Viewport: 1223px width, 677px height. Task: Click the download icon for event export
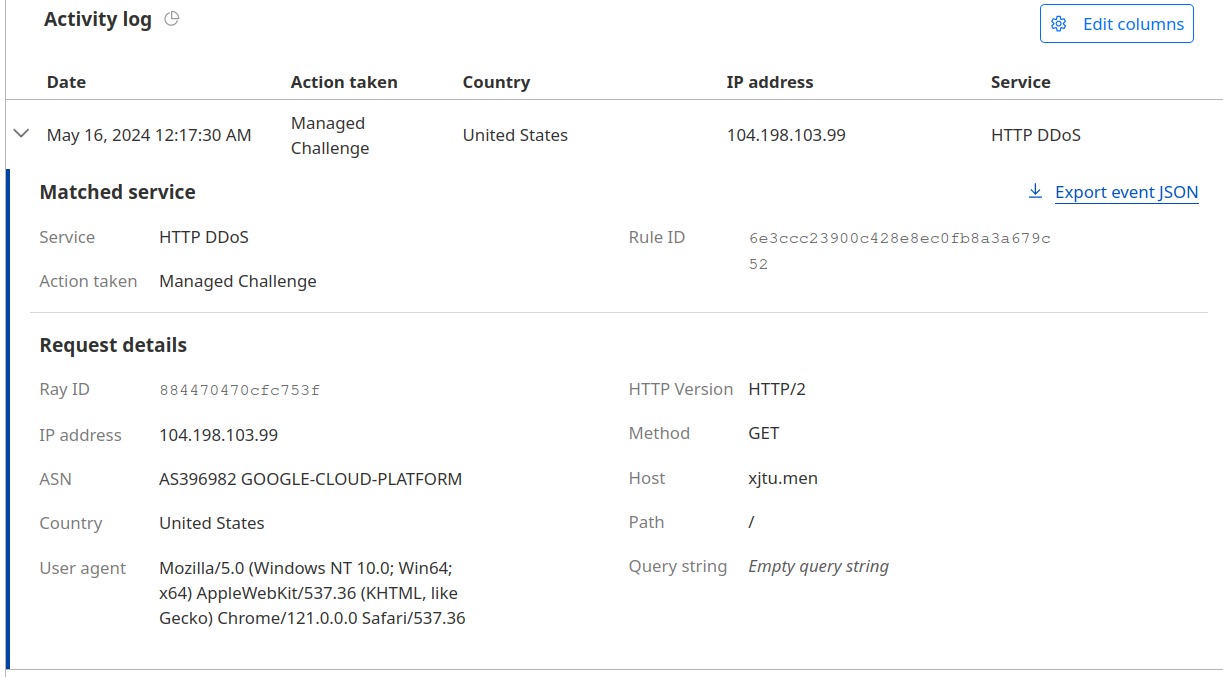pyautogui.click(x=1035, y=191)
